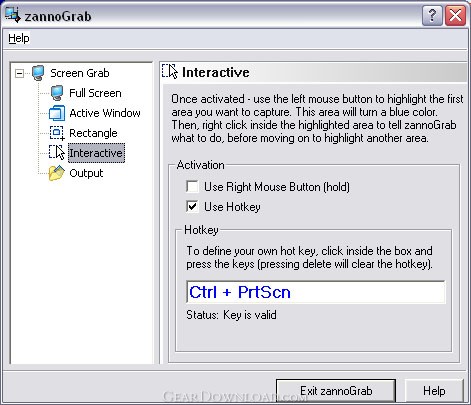Click inside the Ctrl + PrtScn hotkey box
Image resolution: width=471 pixels, height=405 pixels.
pyautogui.click(x=316, y=292)
